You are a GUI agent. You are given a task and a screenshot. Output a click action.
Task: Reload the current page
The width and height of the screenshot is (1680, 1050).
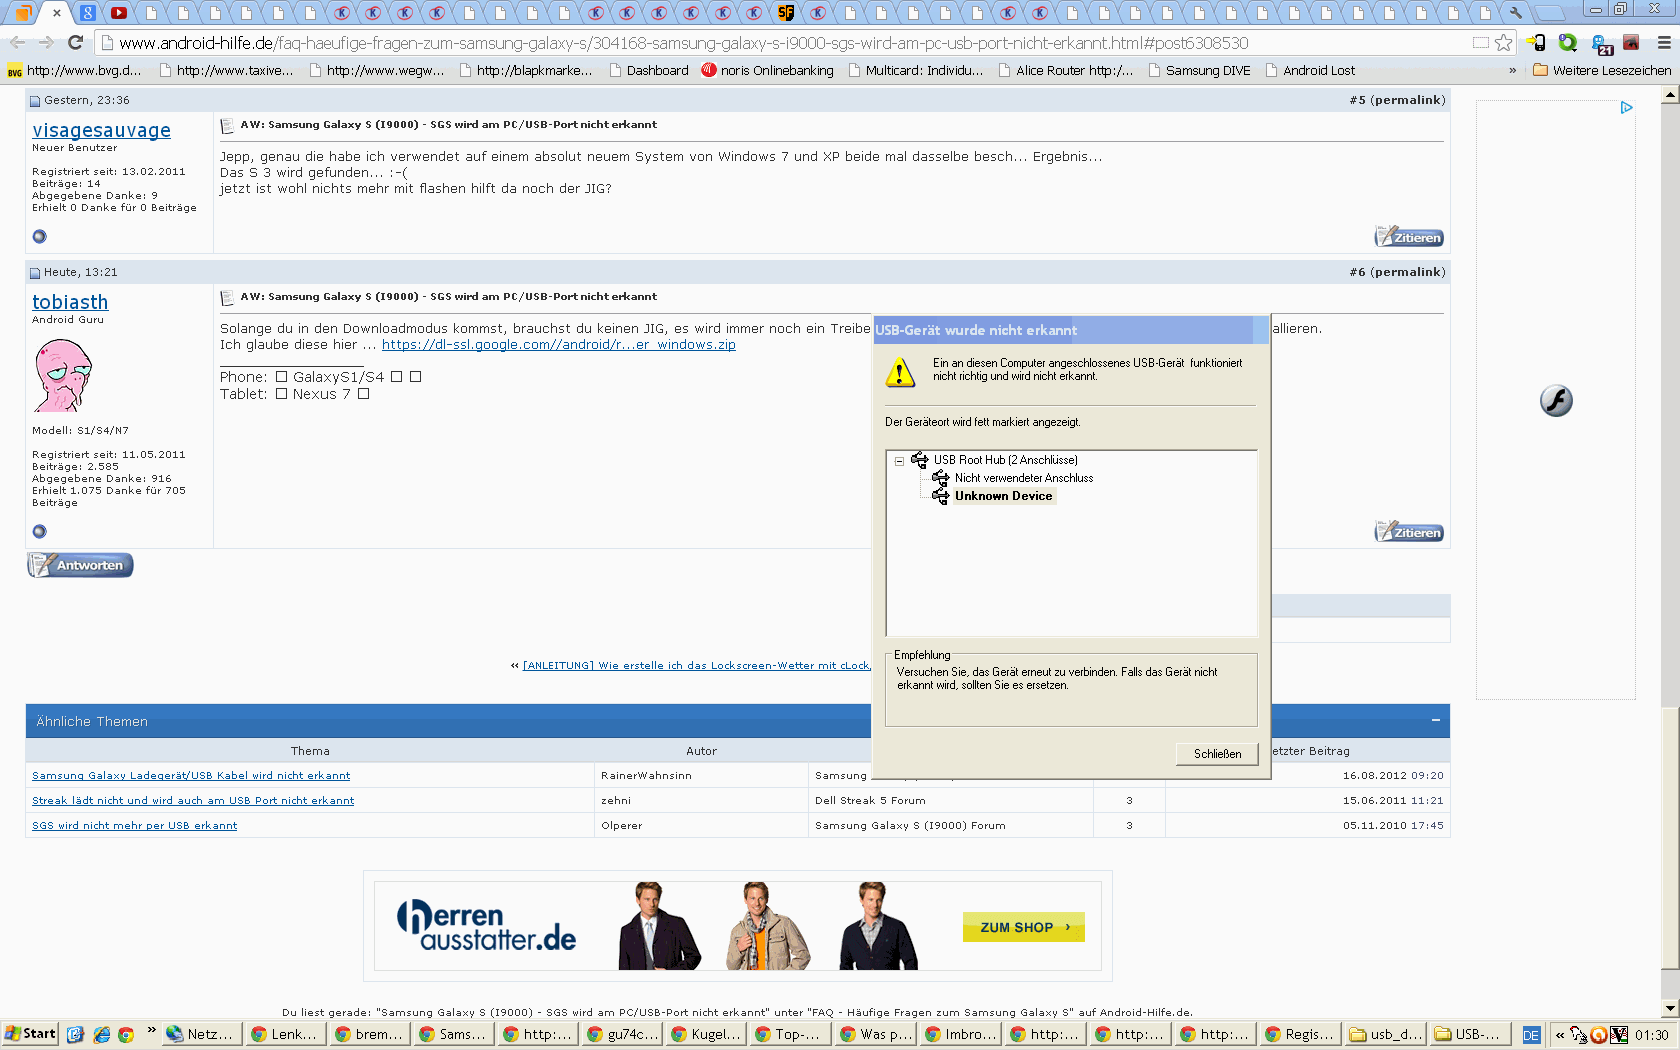pos(75,43)
